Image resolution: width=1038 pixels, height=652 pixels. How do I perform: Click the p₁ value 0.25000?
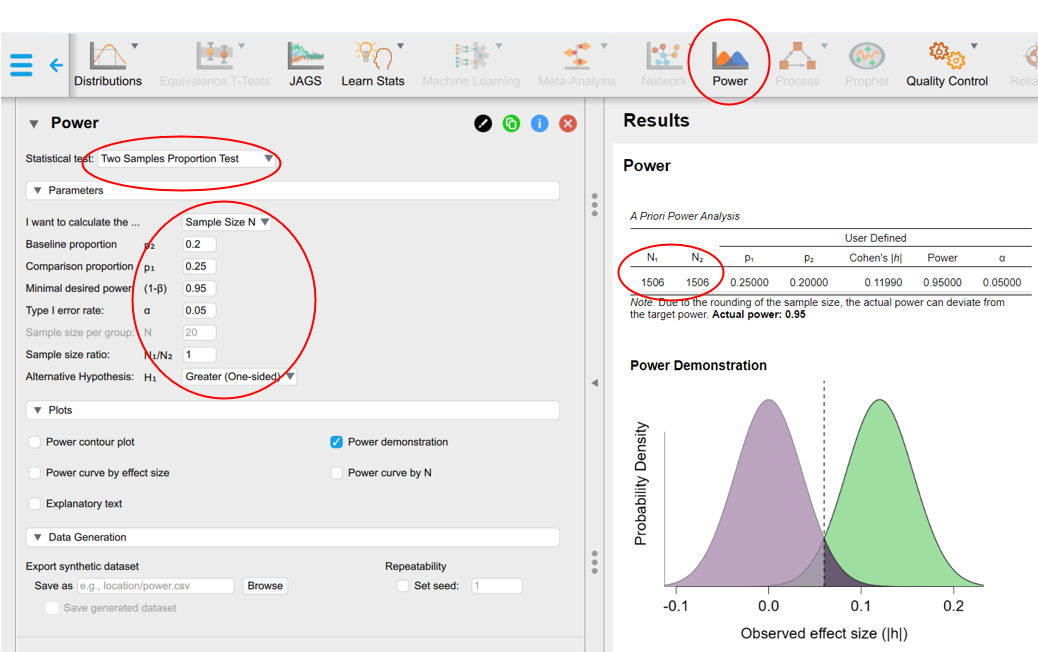click(x=749, y=283)
